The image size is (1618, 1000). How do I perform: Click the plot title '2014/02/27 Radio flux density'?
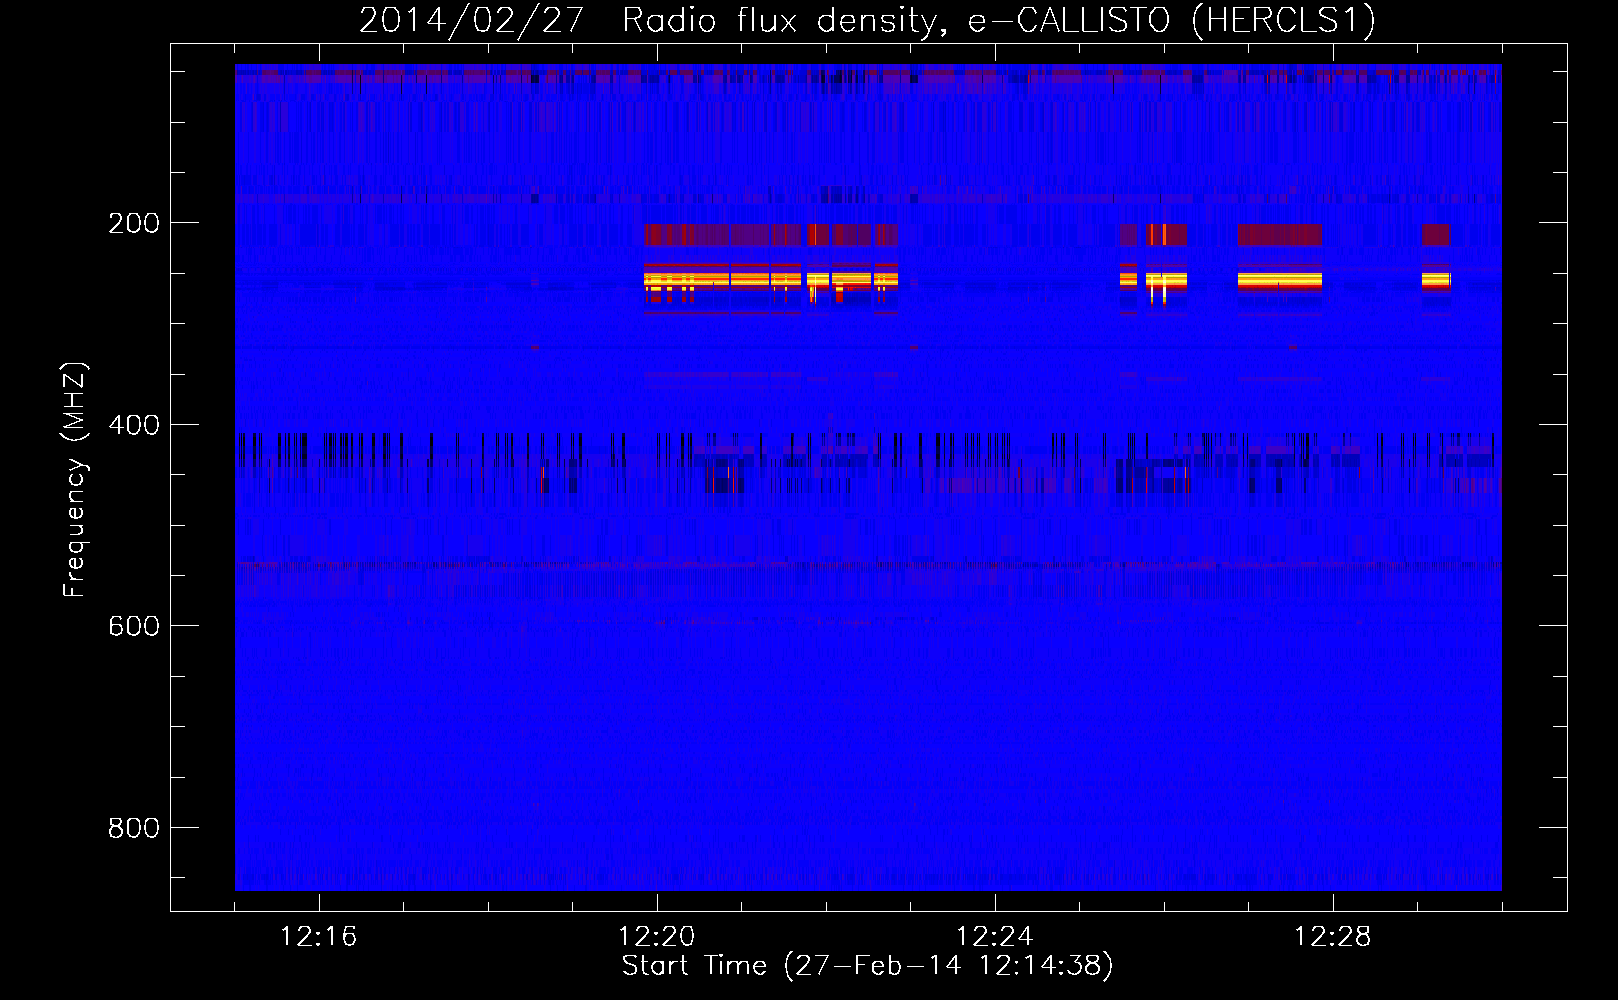(654, 21)
